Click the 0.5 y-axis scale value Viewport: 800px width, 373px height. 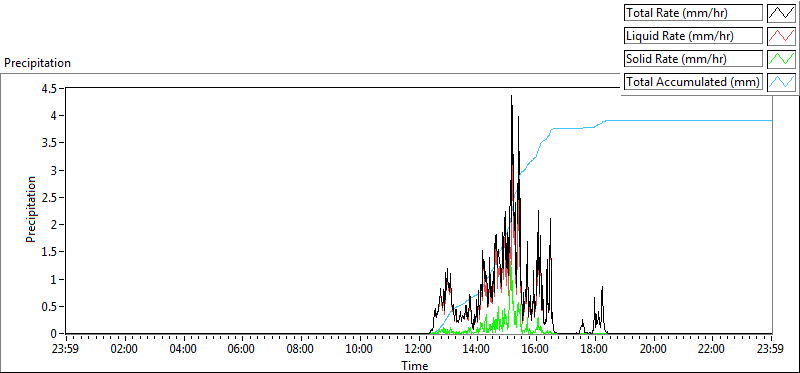click(50, 307)
